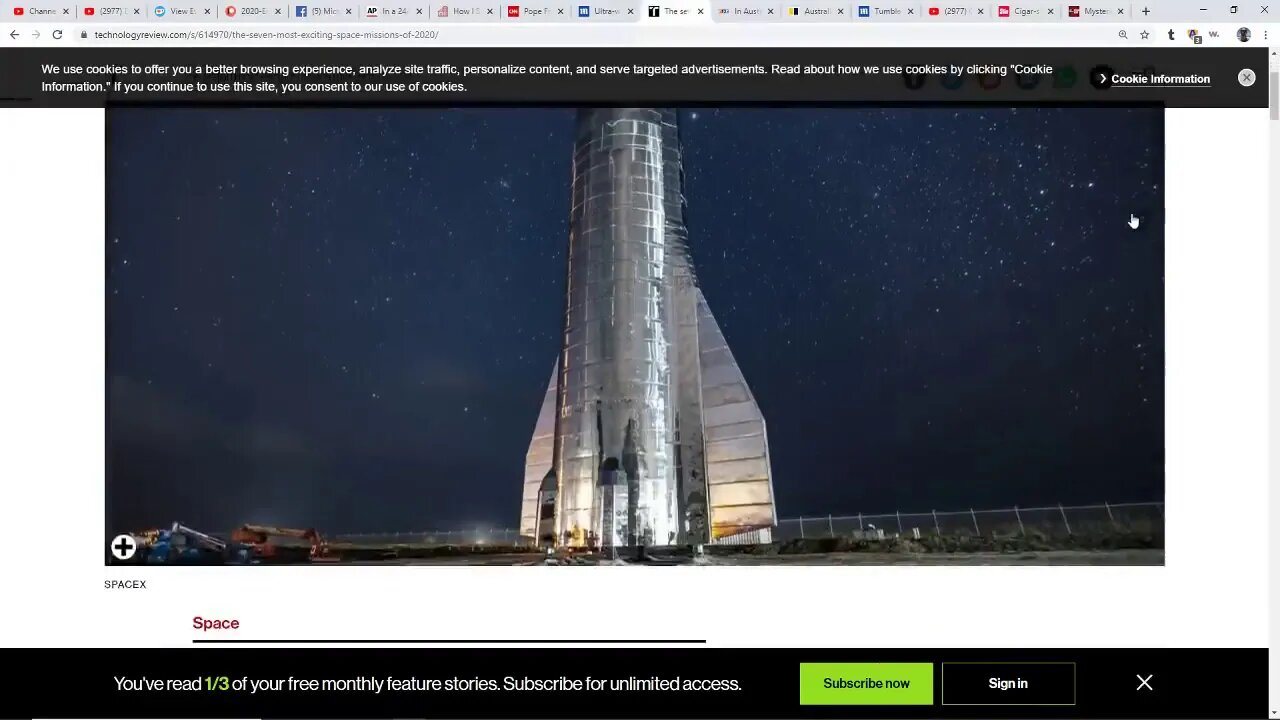Viewport: 1280px width, 720px height.
Task: Click the W. extension icon
Action: (1214, 34)
